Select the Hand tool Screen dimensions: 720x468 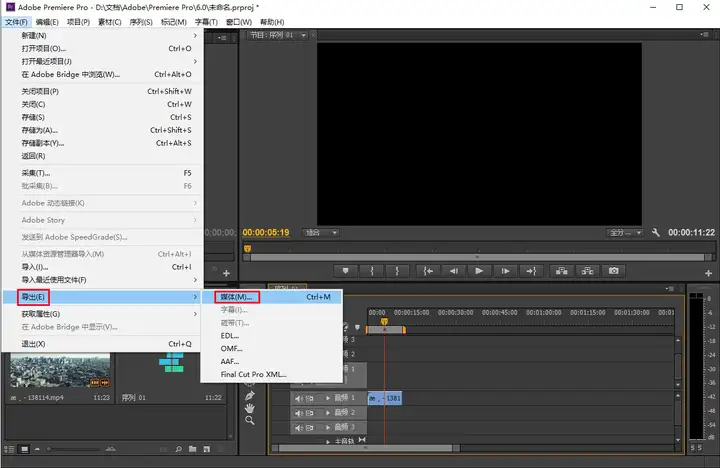click(249, 408)
